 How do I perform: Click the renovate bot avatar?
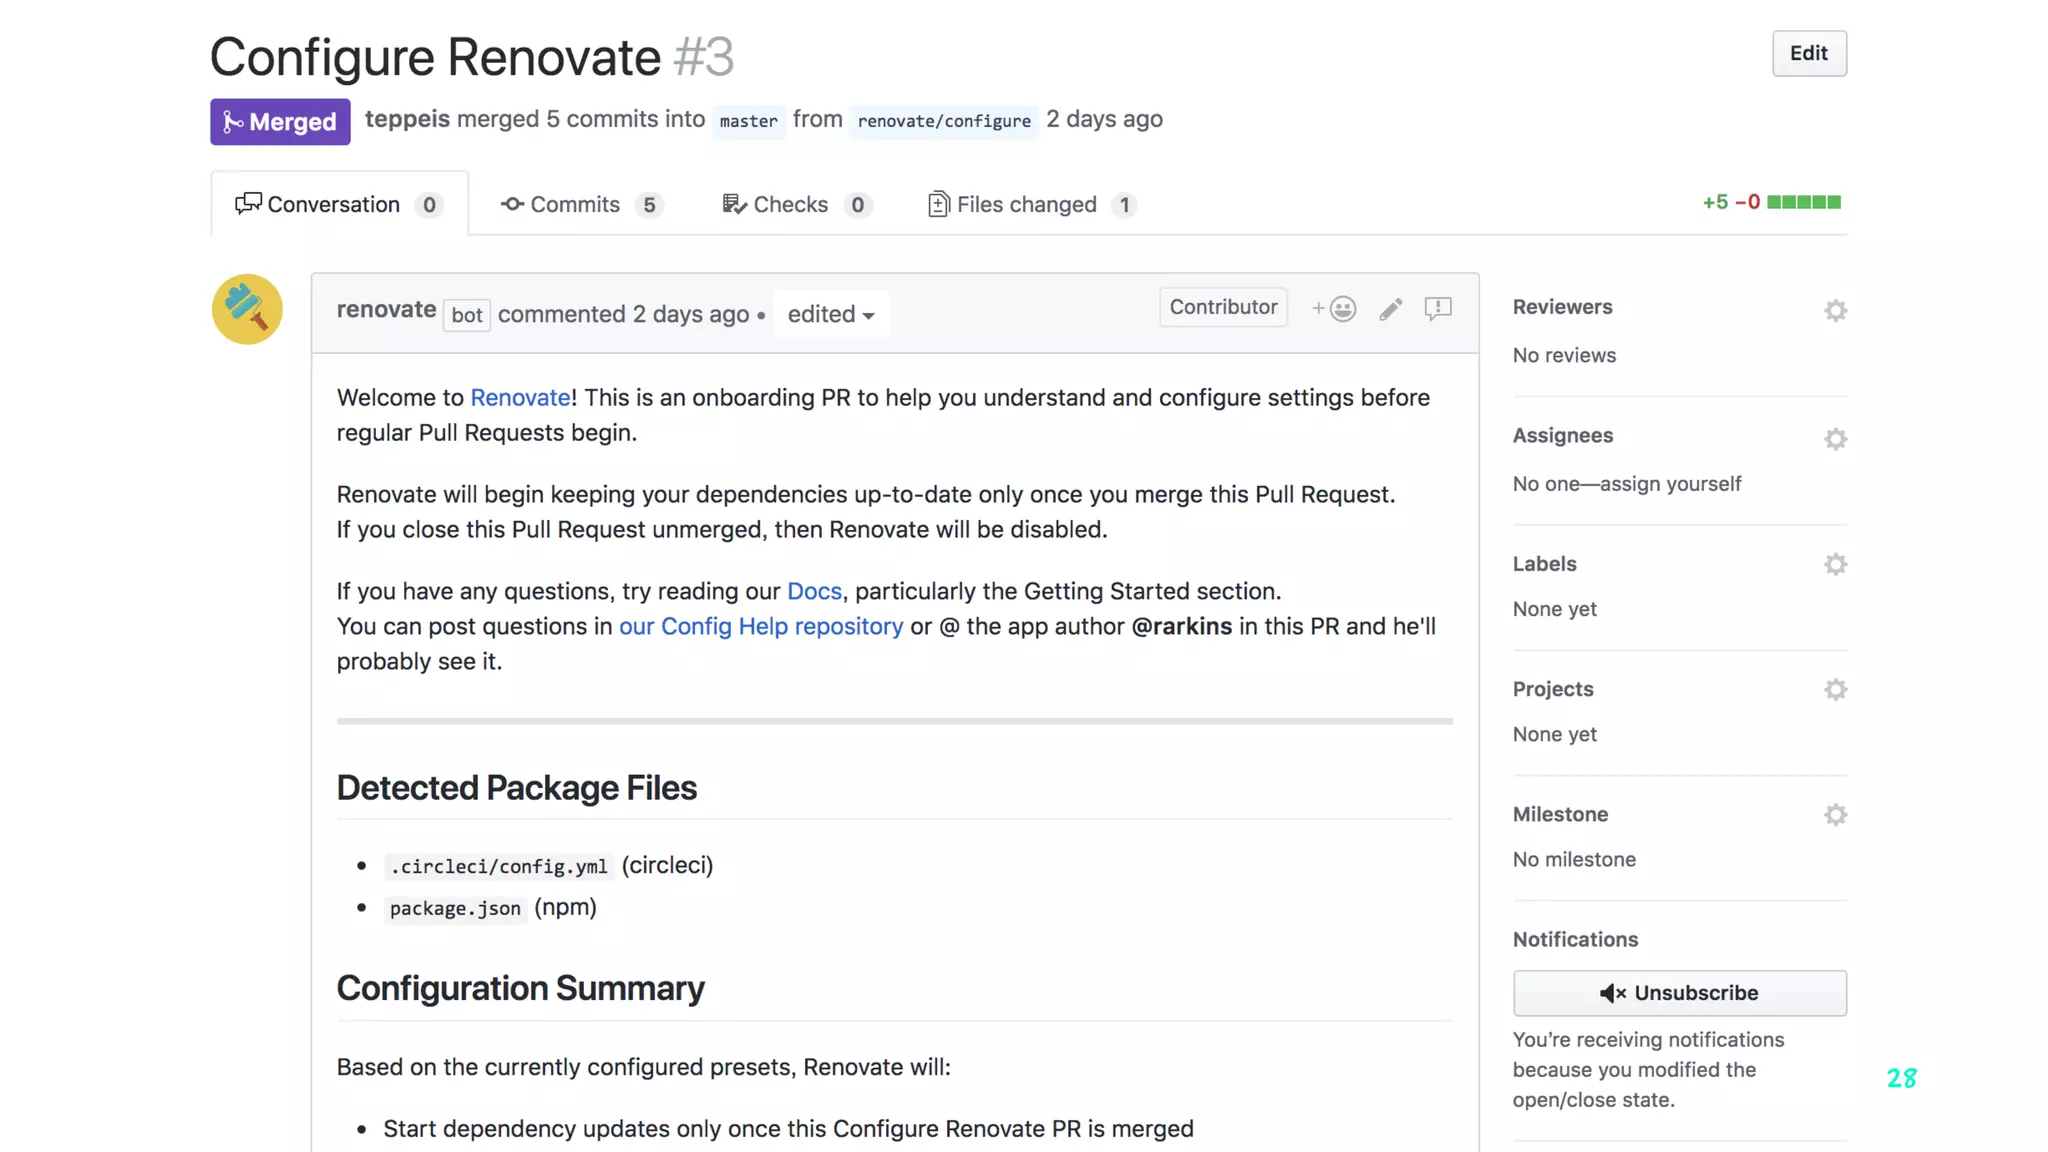pos(247,309)
